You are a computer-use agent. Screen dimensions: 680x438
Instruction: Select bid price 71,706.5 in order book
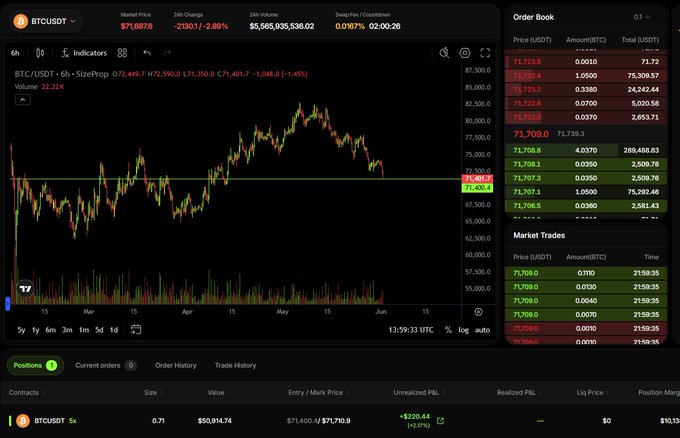click(x=527, y=206)
